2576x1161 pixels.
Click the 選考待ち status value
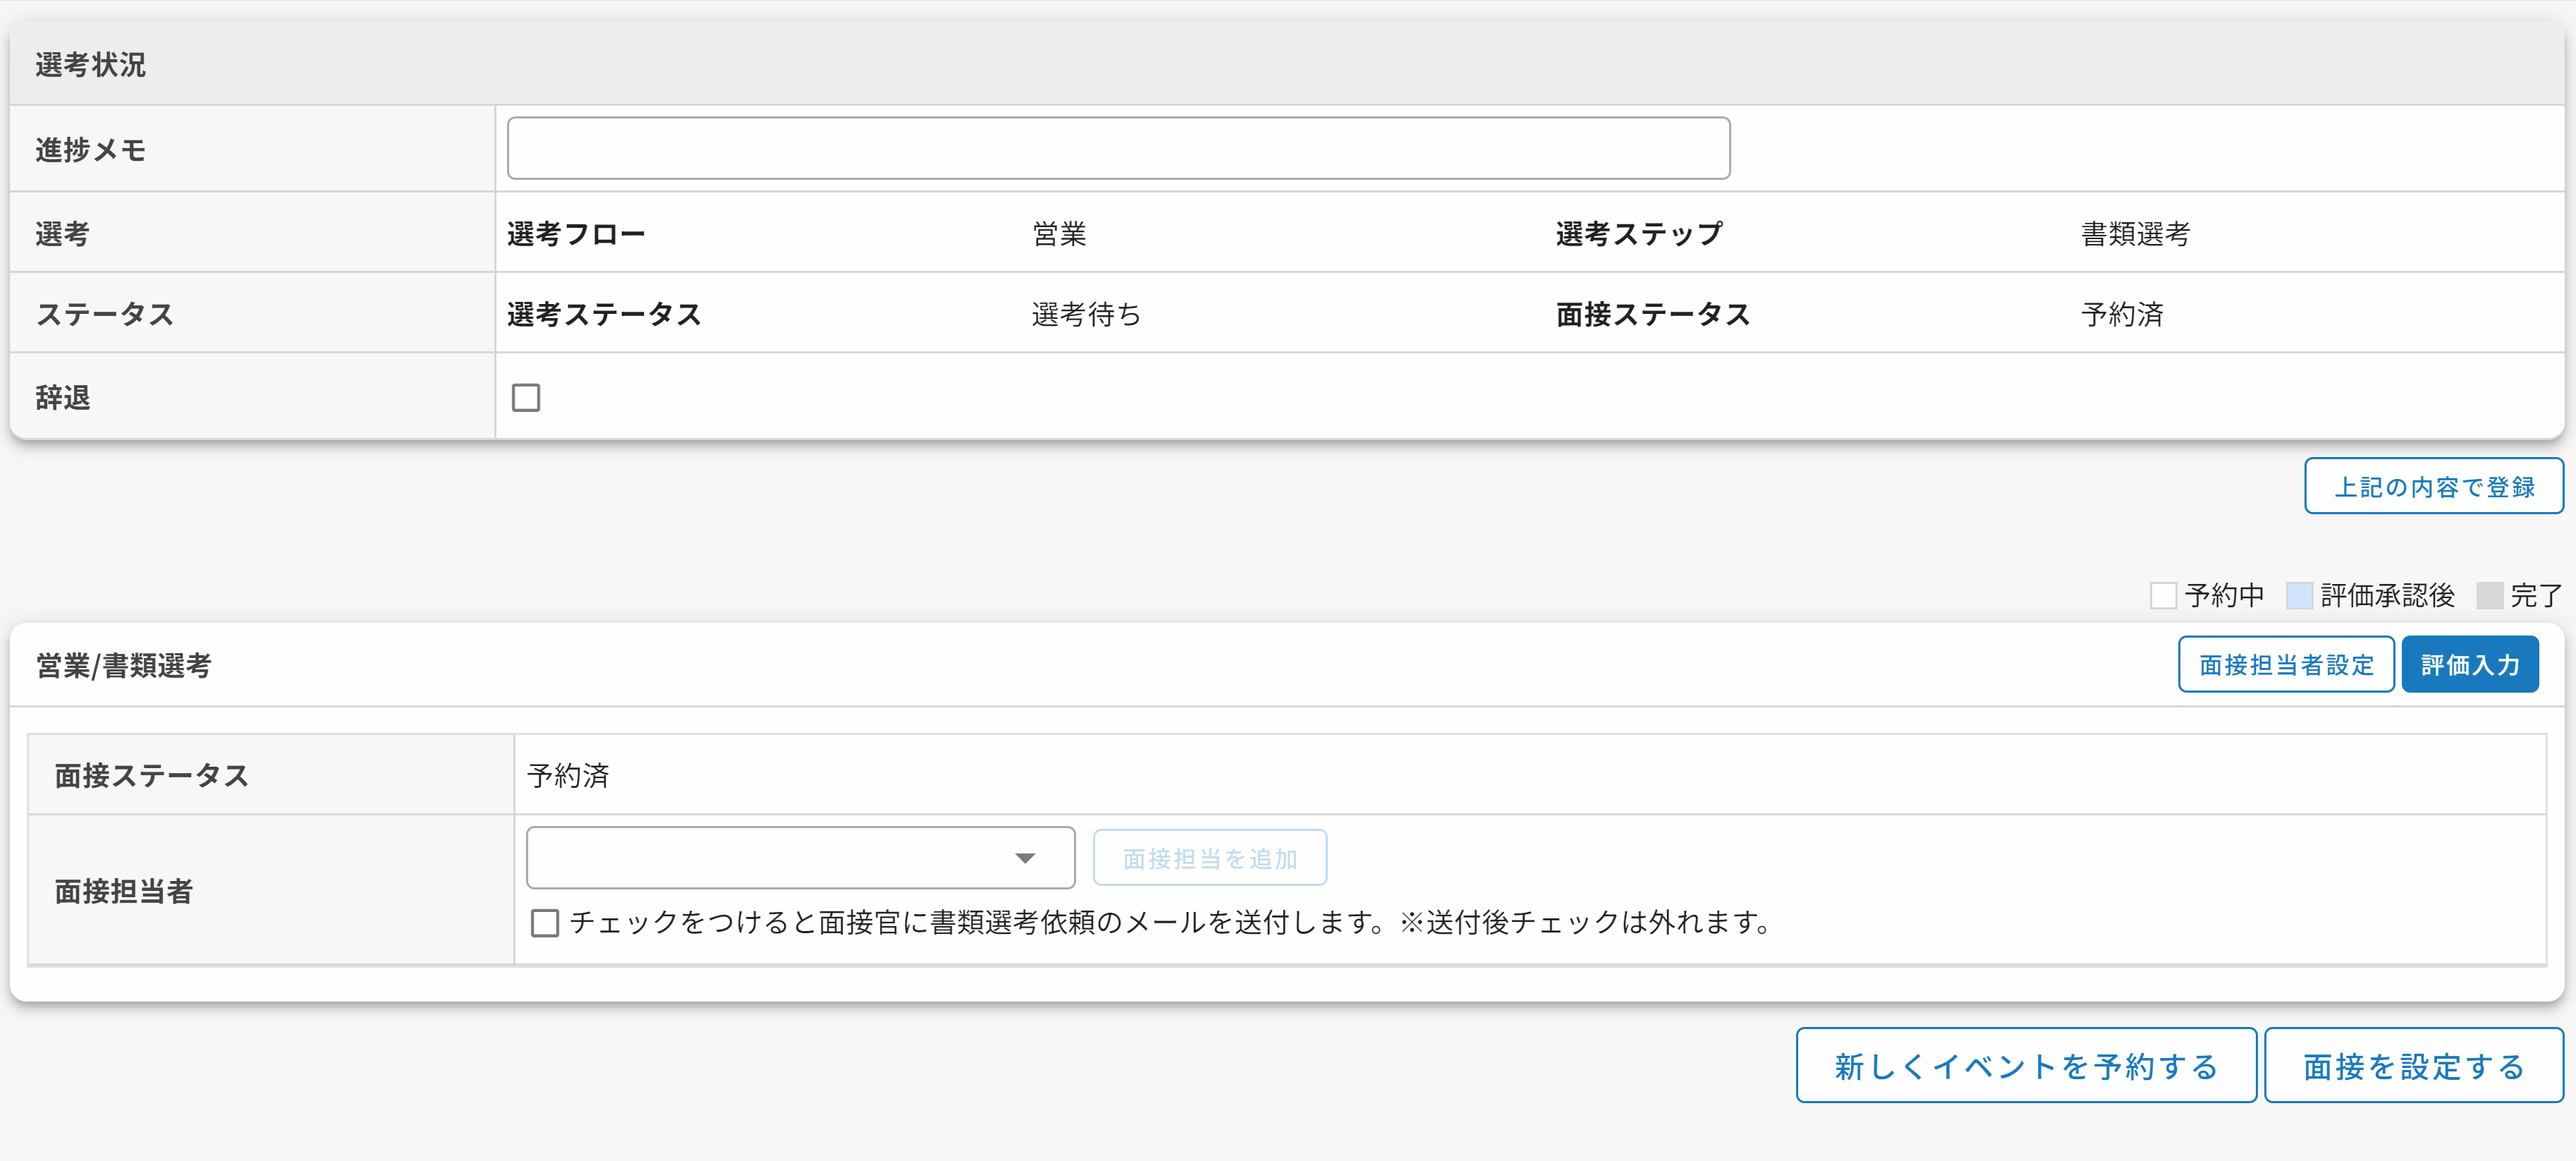pyautogui.click(x=1086, y=314)
